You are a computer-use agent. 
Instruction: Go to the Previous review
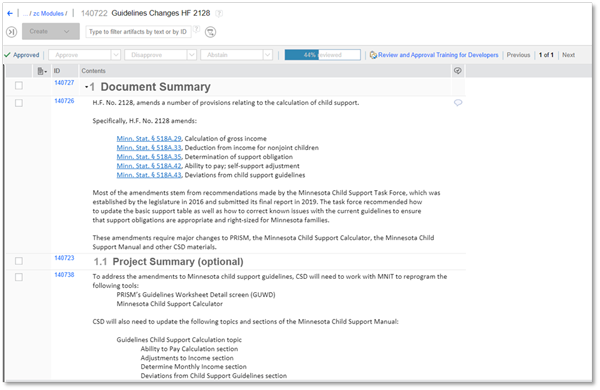(x=518, y=55)
